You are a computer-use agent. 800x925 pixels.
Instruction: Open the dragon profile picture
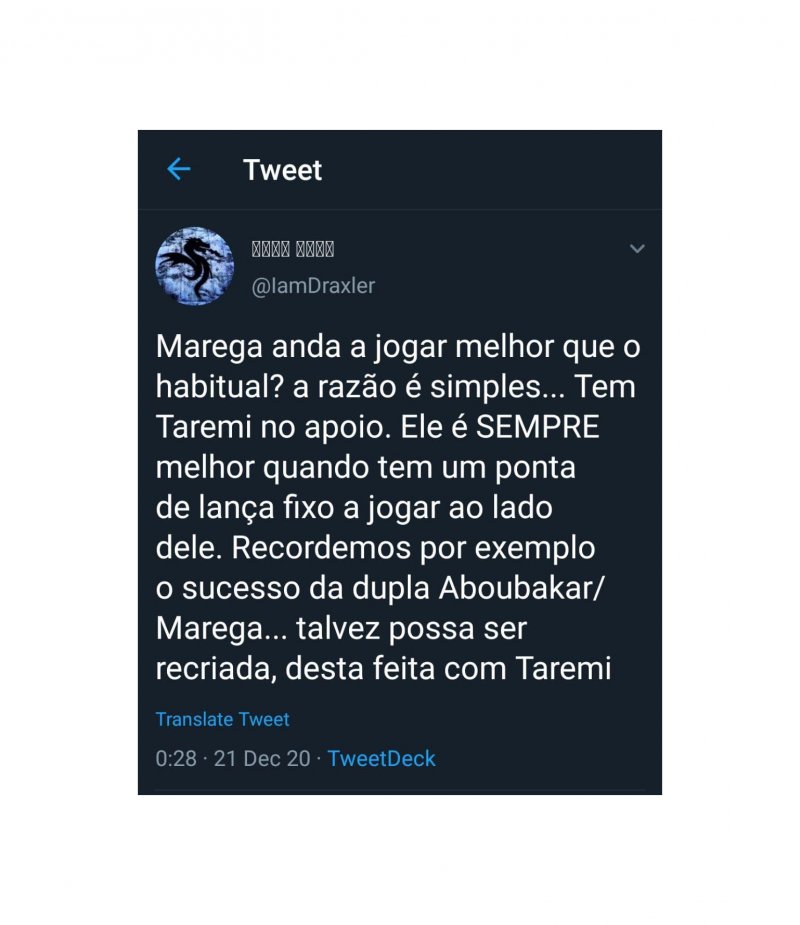tap(195, 266)
